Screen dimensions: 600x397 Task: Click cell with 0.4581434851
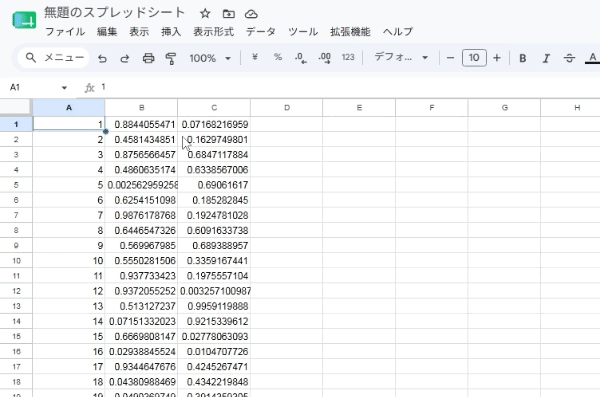pyautogui.click(x=141, y=139)
